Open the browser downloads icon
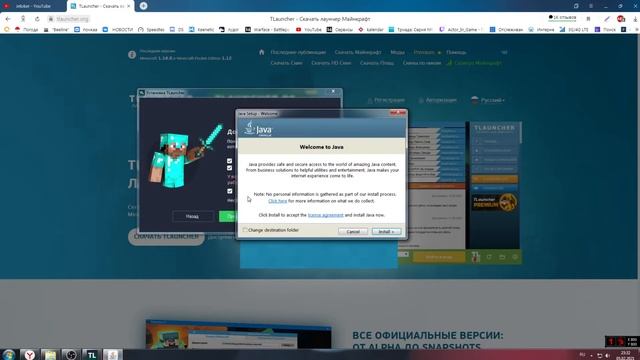This screenshot has width=640, height=360. pyautogui.click(x=636, y=19)
